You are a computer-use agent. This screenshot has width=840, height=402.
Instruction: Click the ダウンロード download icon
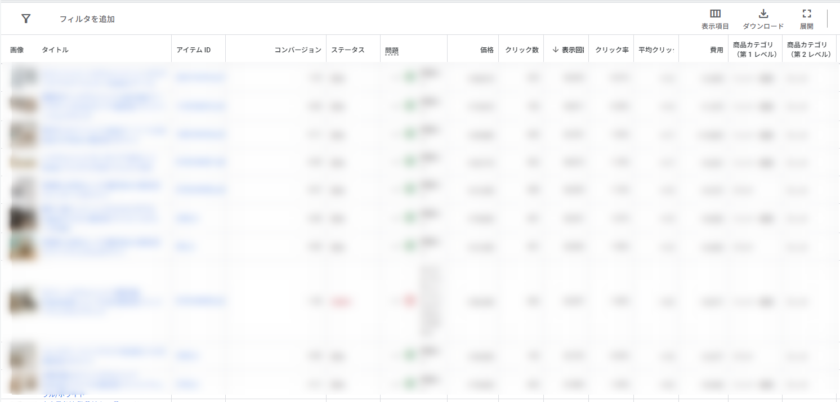(x=763, y=14)
